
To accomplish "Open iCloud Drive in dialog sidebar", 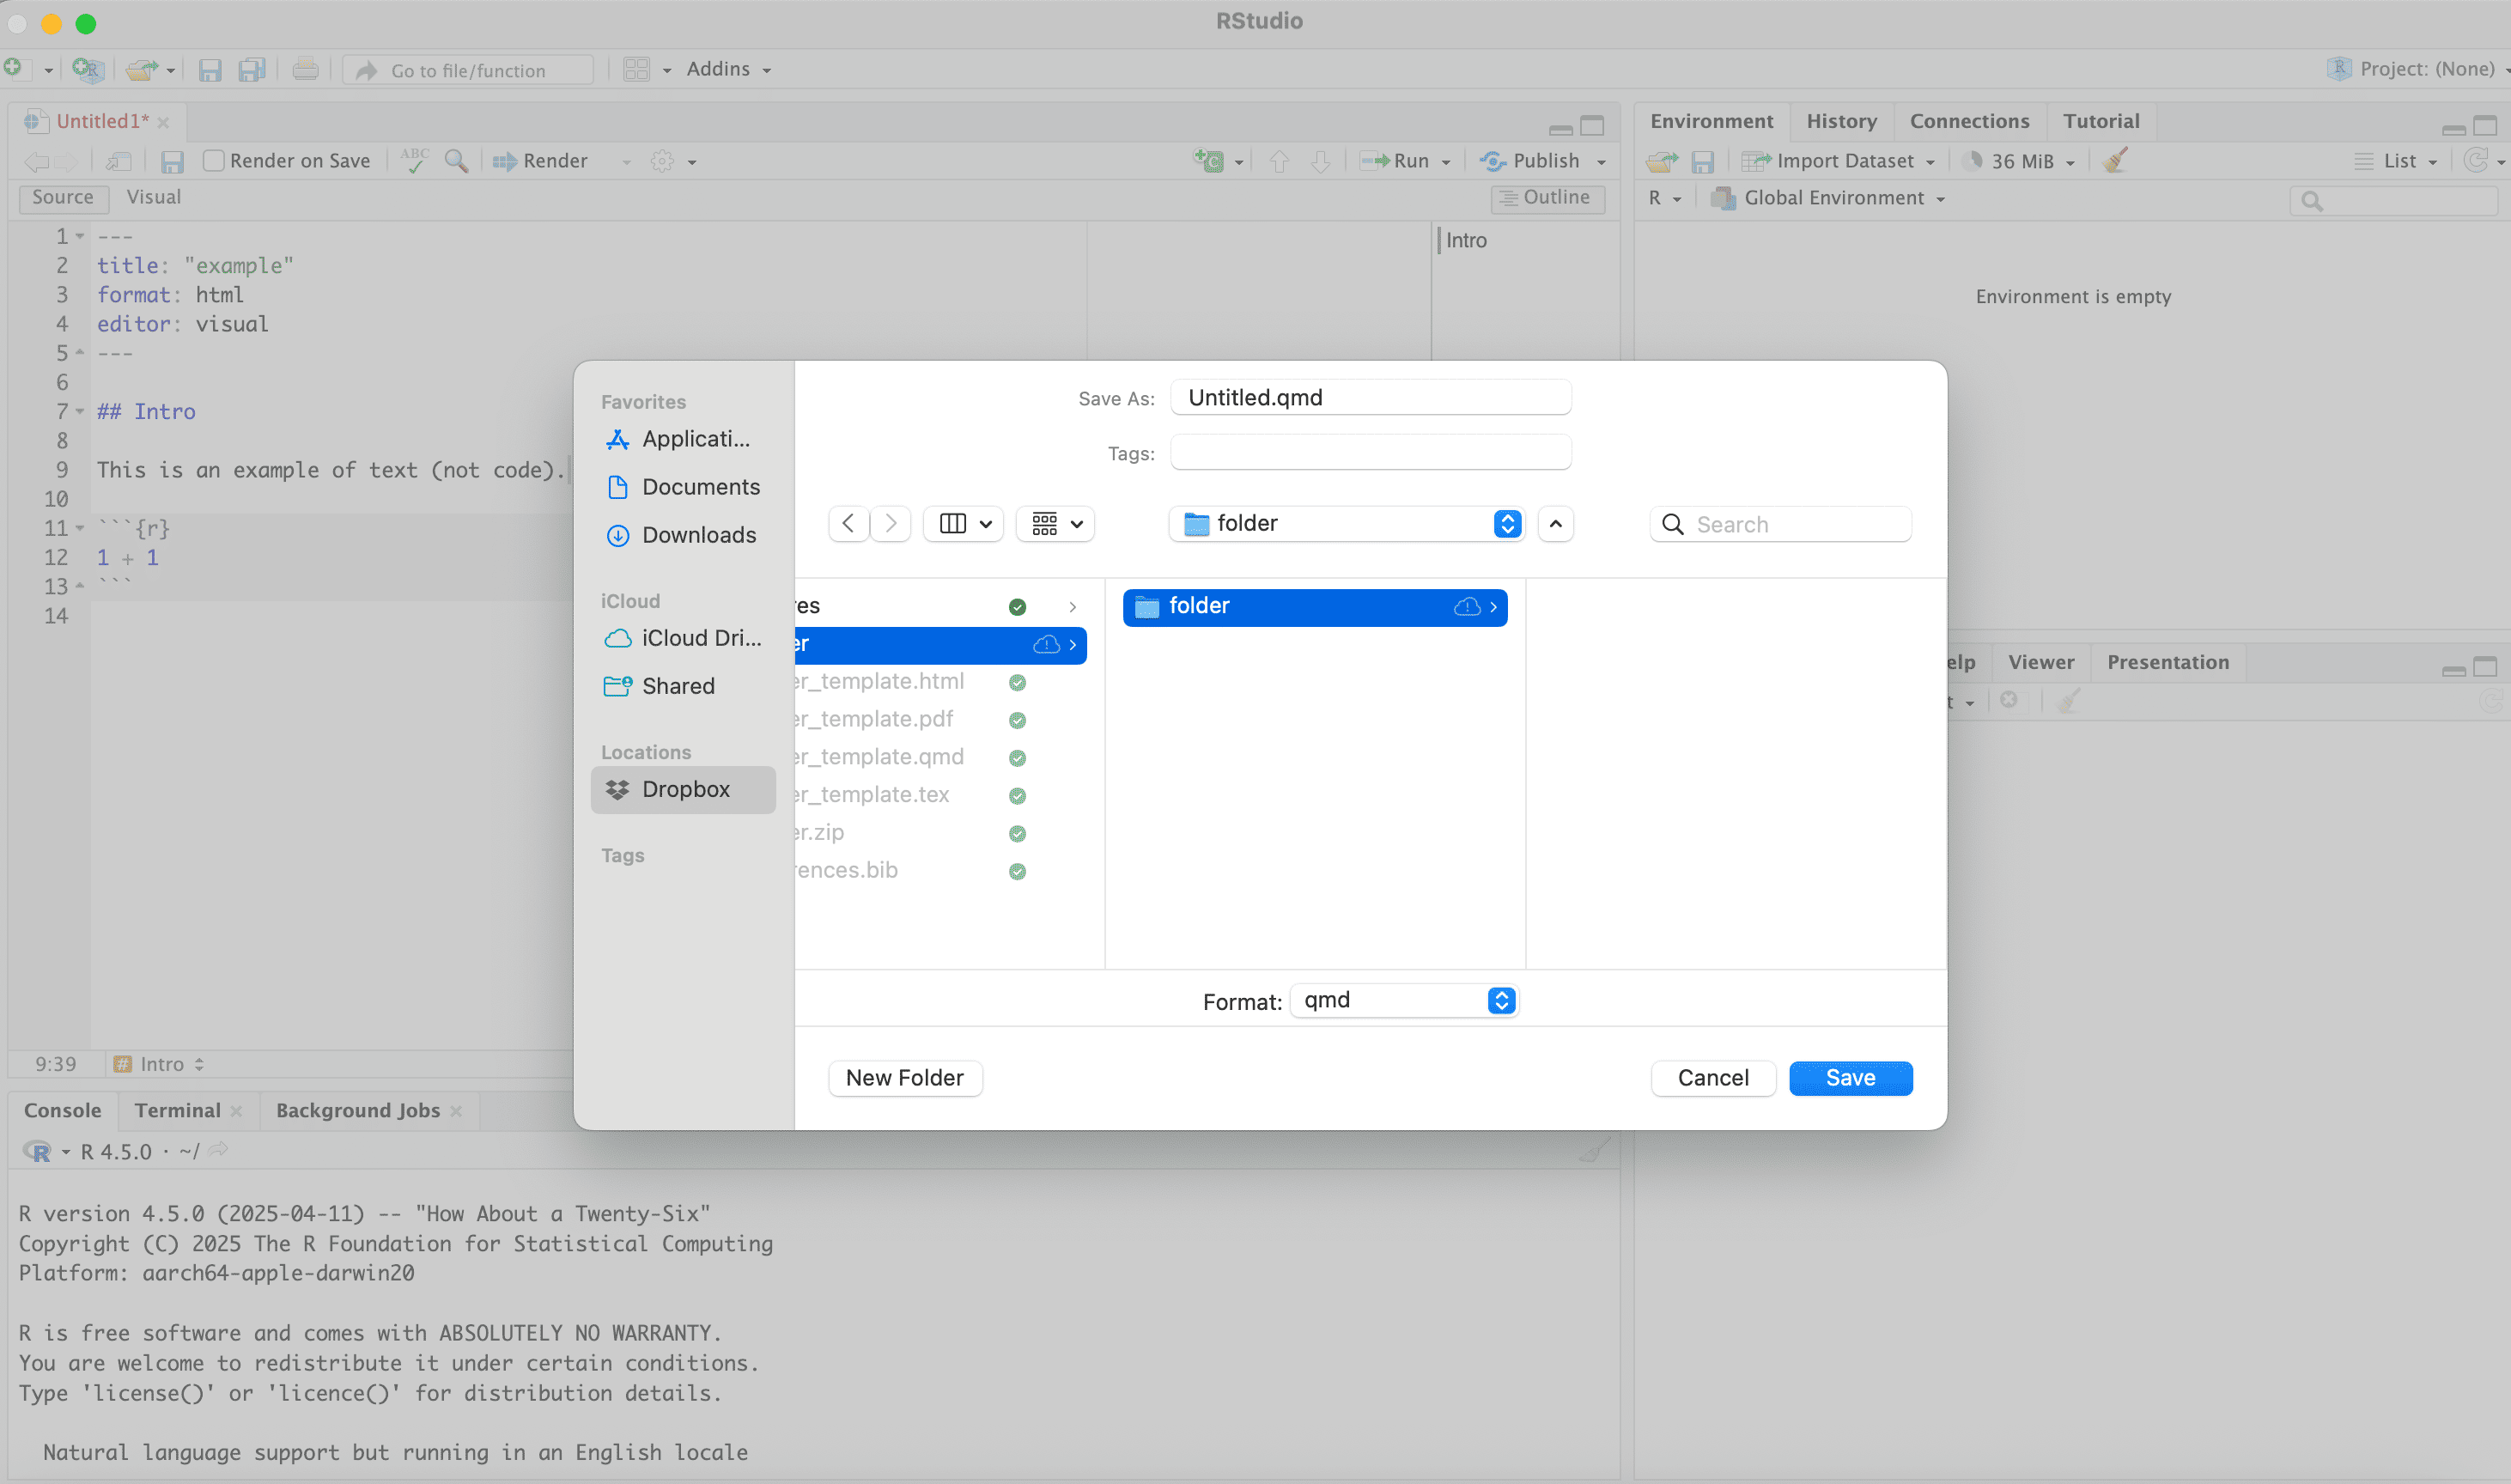I will pos(700,638).
